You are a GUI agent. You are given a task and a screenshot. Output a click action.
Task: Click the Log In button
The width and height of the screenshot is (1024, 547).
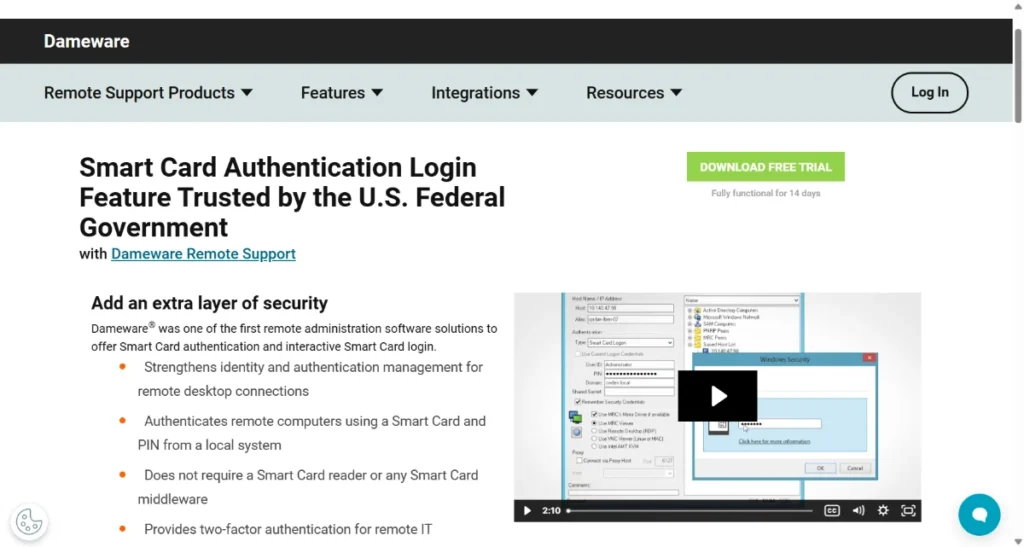929,93
